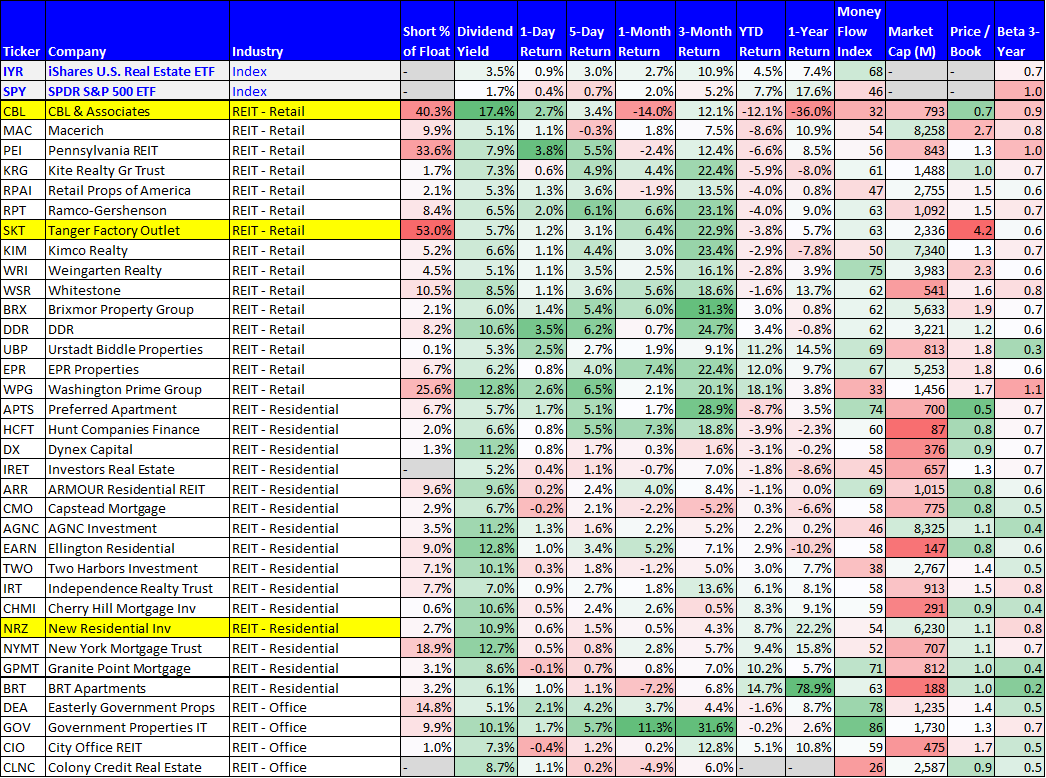
Task: Select the 1-Month Return header
Action: 645,31
